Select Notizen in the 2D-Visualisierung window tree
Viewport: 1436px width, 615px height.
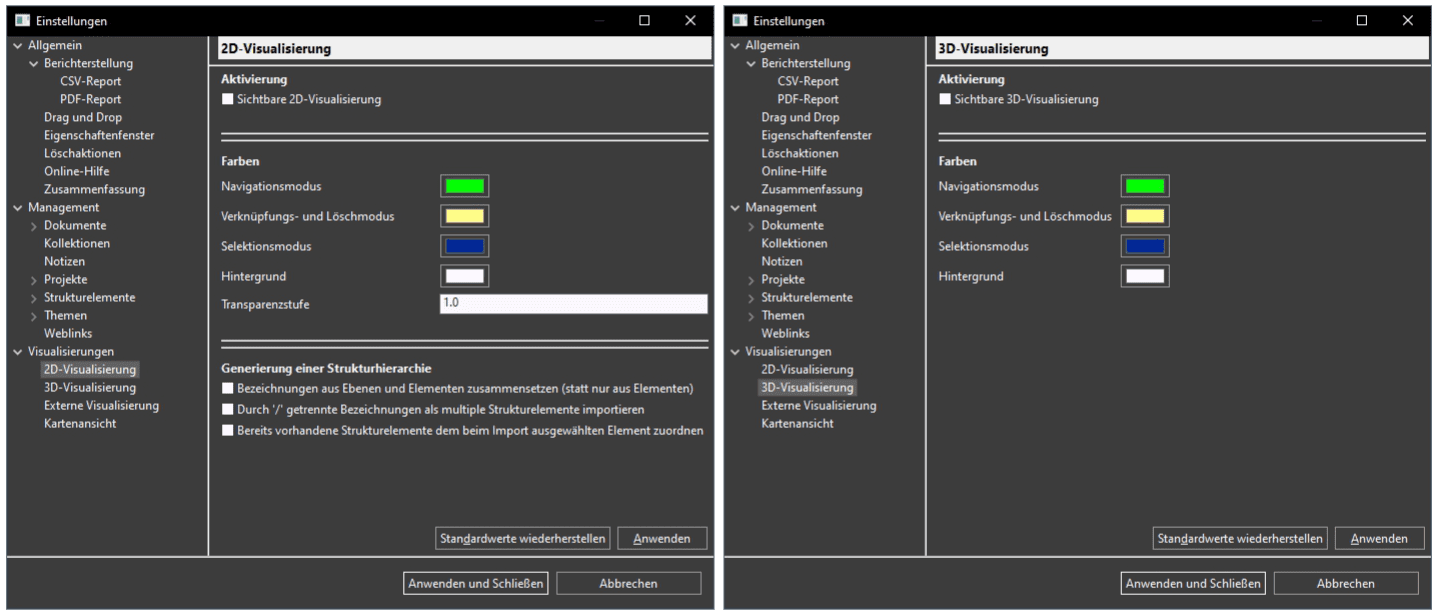65,262
